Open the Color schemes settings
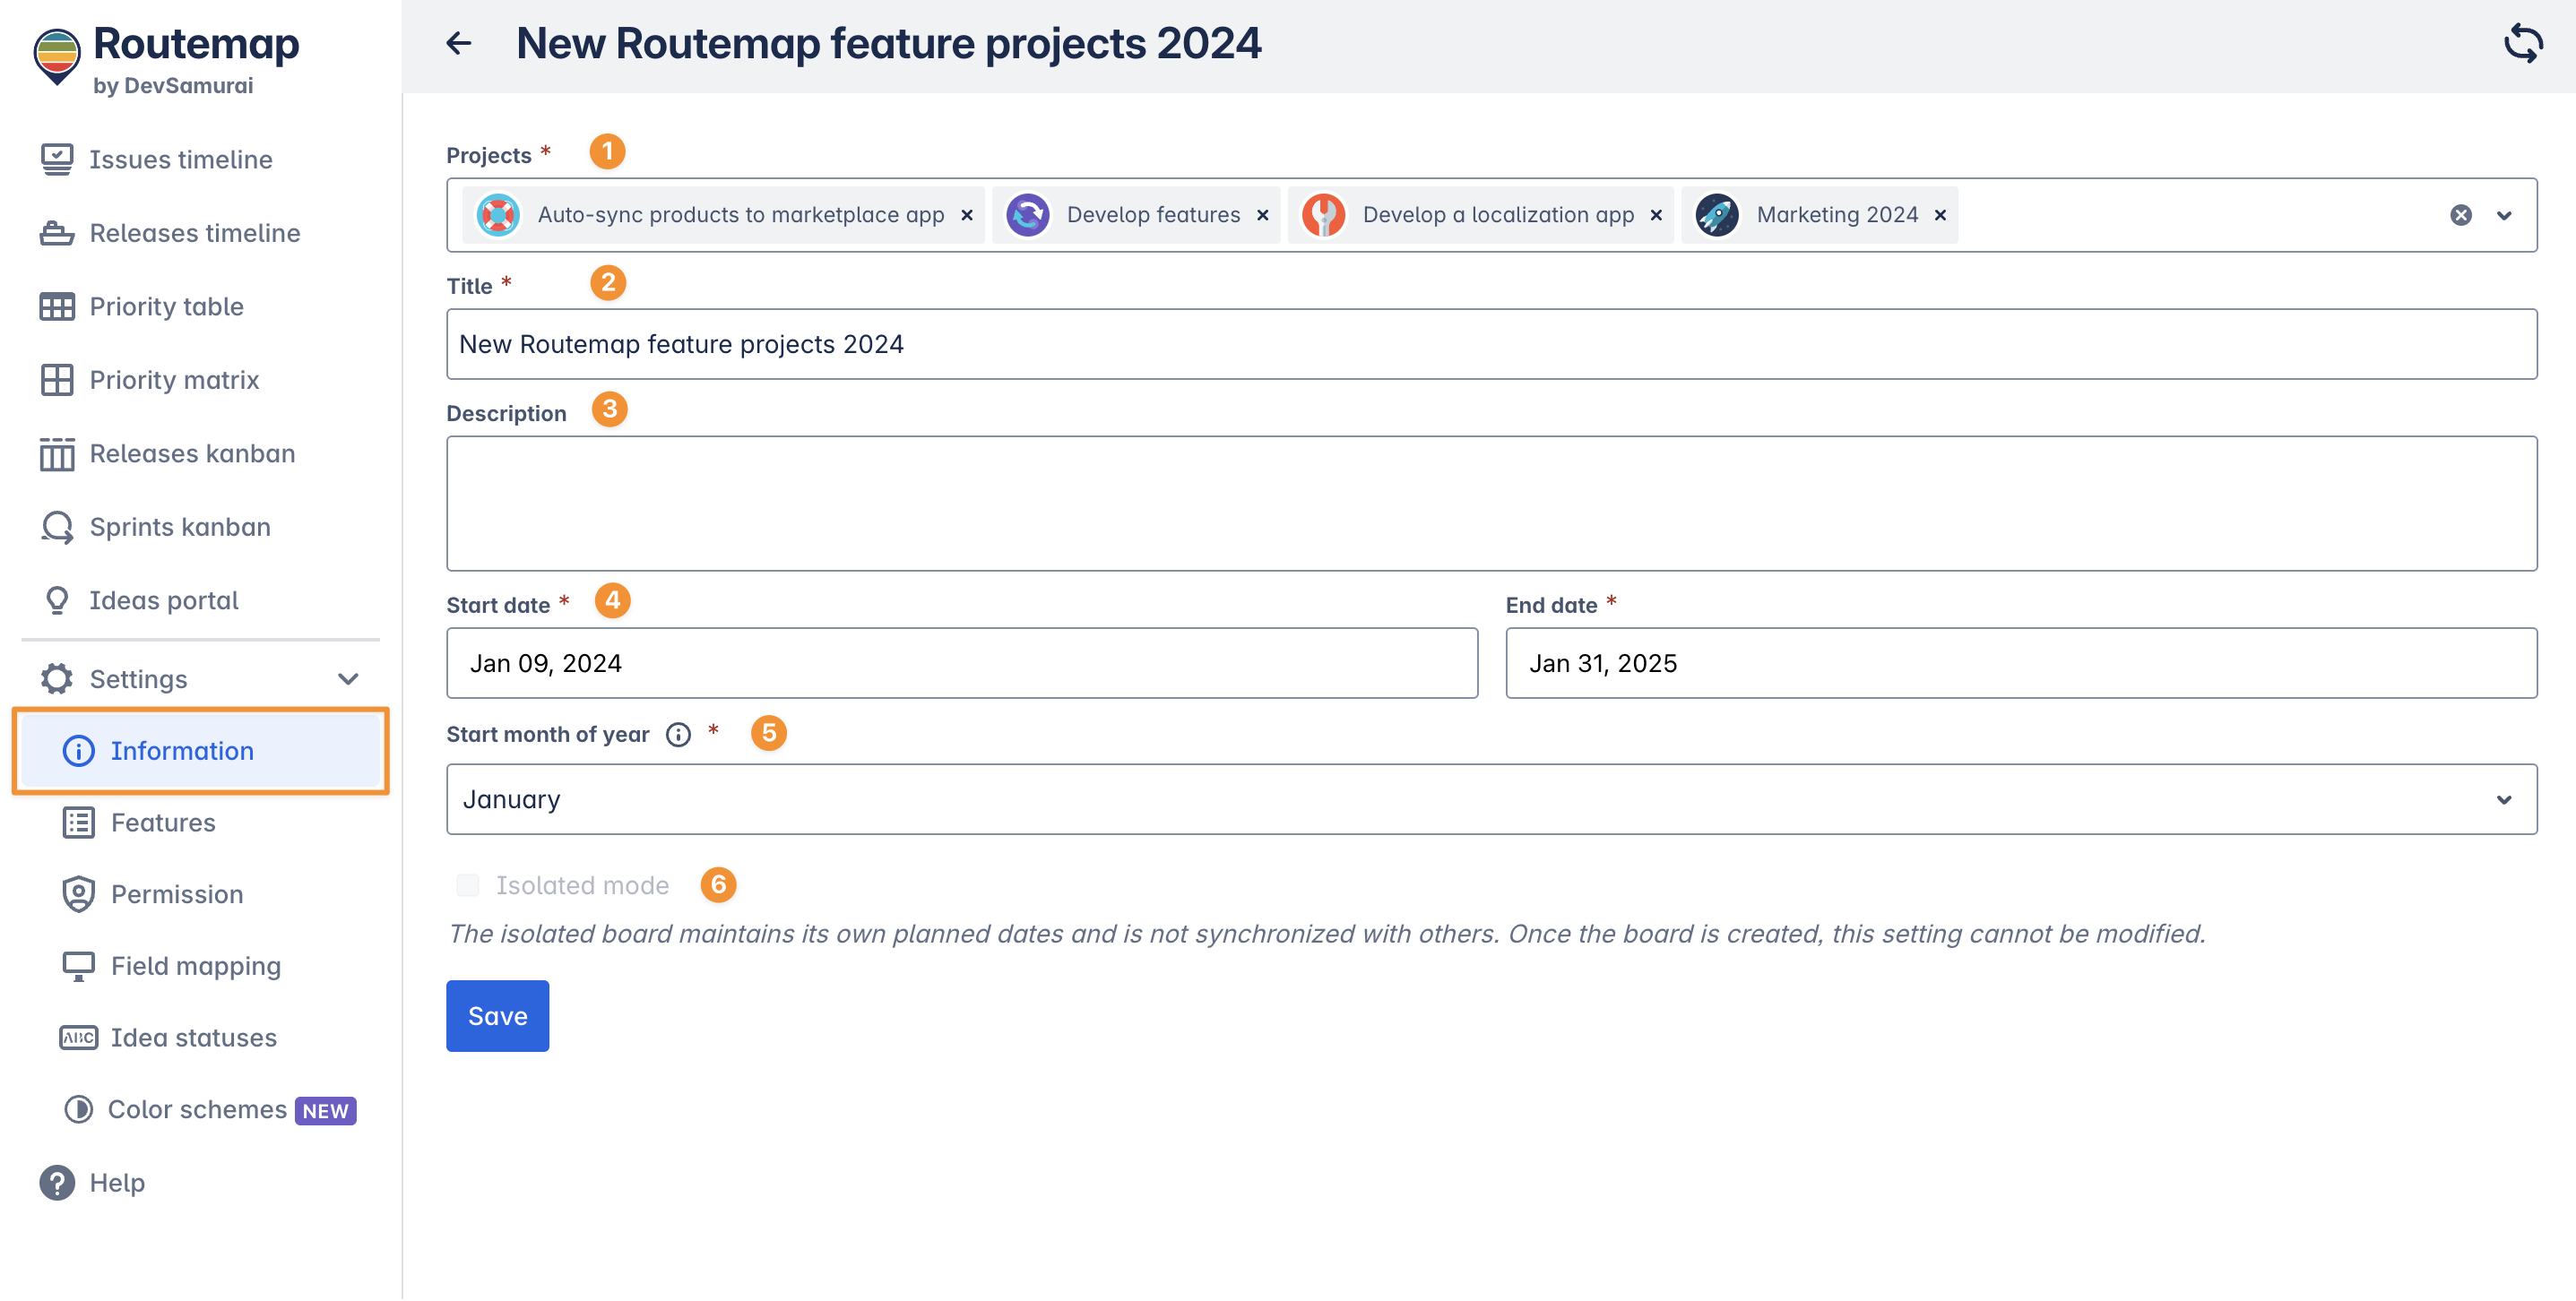The width and height of the screenshot is (2576, 1301). point(197,1110)
